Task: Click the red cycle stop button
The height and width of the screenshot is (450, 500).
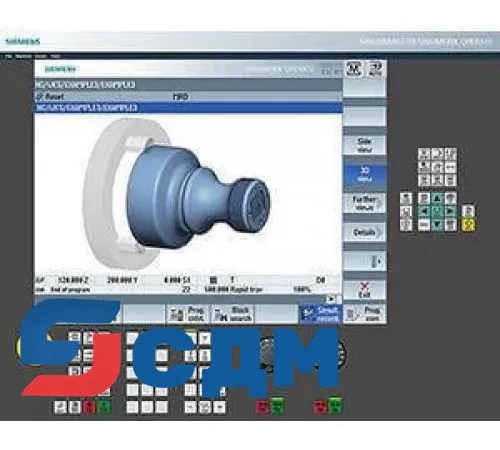Action: tap(89, 407)
